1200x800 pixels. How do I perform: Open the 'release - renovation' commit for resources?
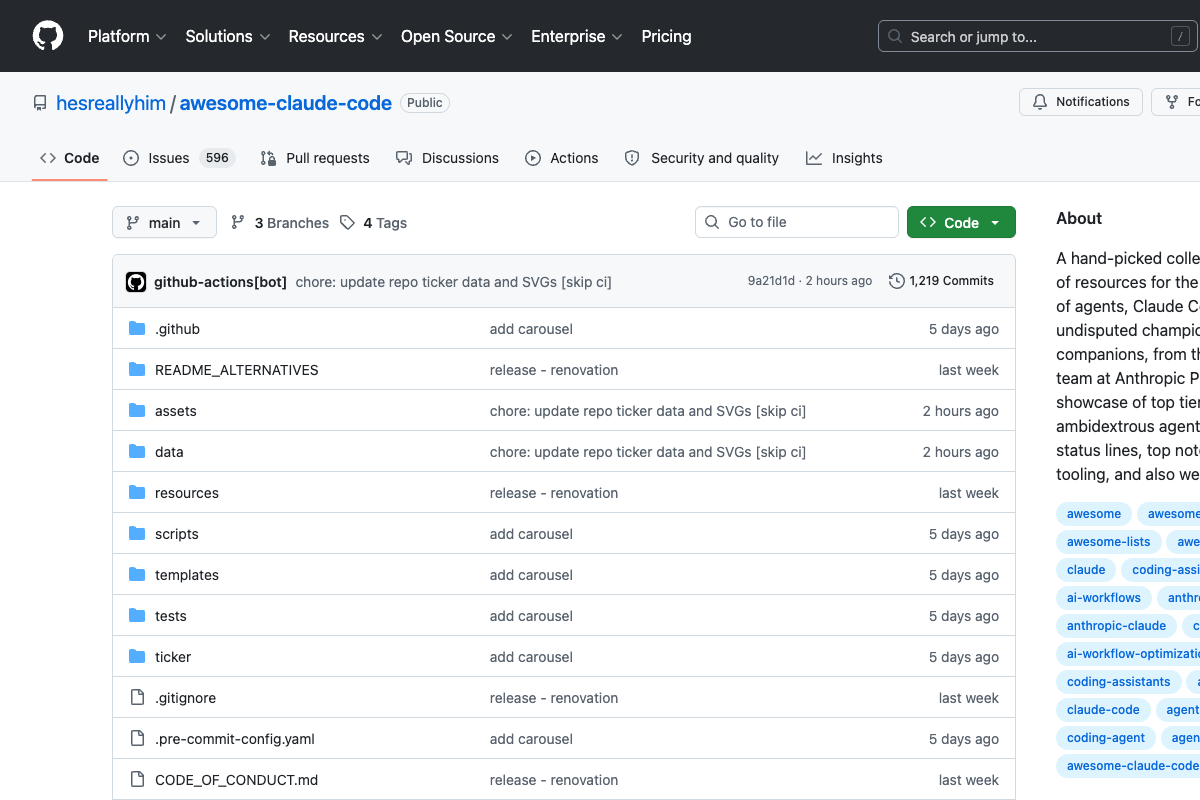[x=554, y=493]
